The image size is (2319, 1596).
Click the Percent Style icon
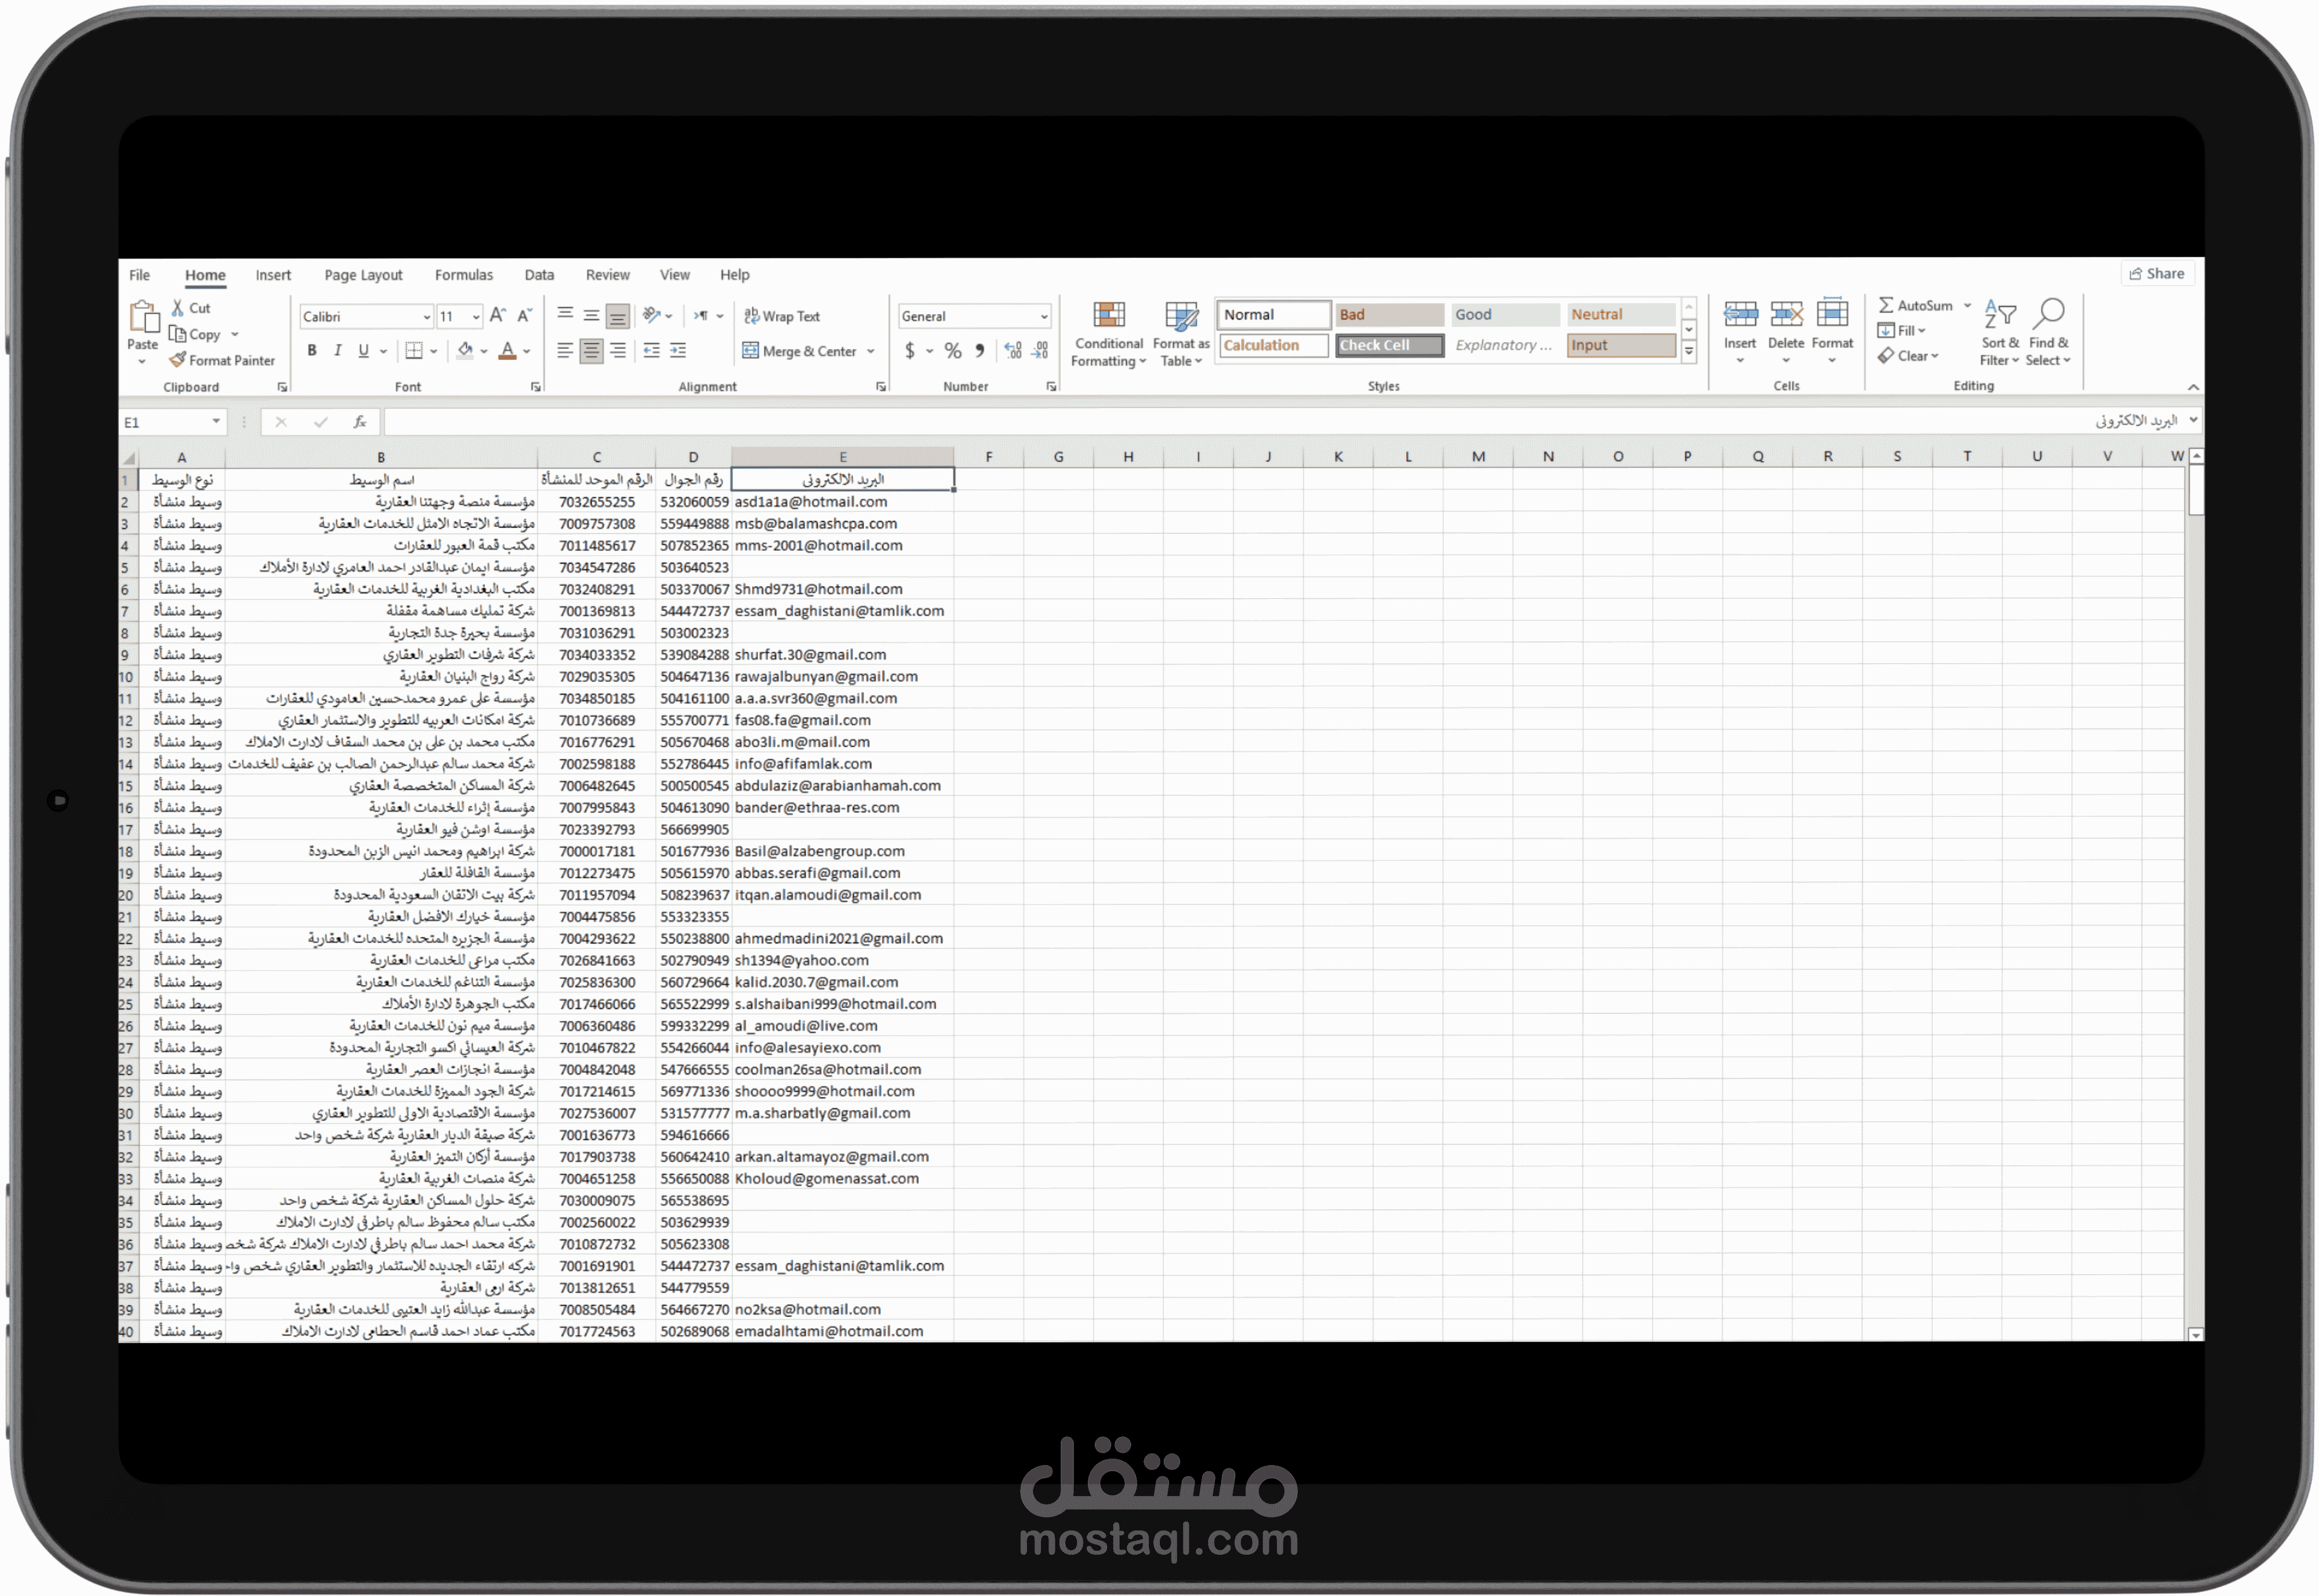[x=952, y=351]
